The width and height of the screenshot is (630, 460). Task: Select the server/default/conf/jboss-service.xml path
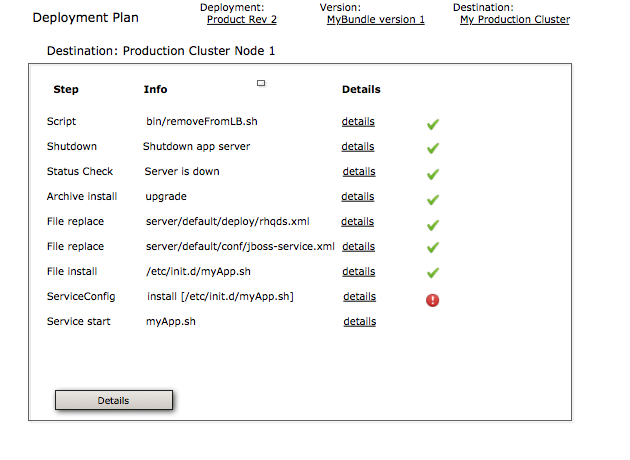point(240,247)
